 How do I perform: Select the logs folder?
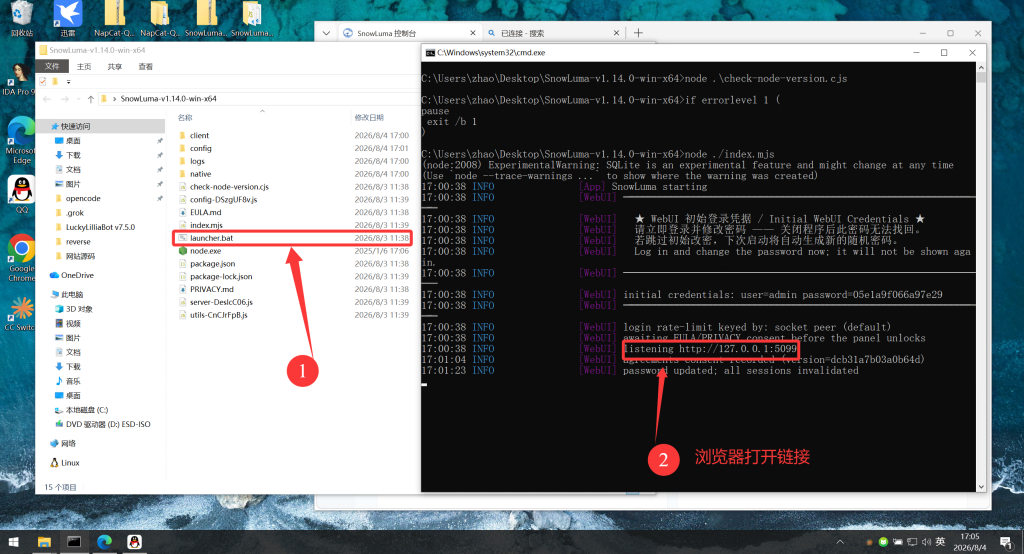pyautogui.click(x=197, y=161)
